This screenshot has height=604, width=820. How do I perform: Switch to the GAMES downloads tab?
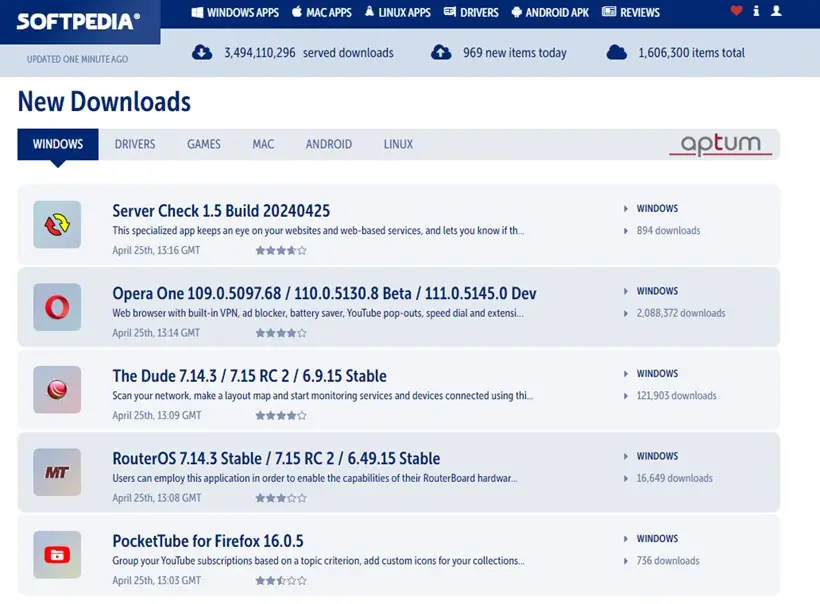coord(204,144)
